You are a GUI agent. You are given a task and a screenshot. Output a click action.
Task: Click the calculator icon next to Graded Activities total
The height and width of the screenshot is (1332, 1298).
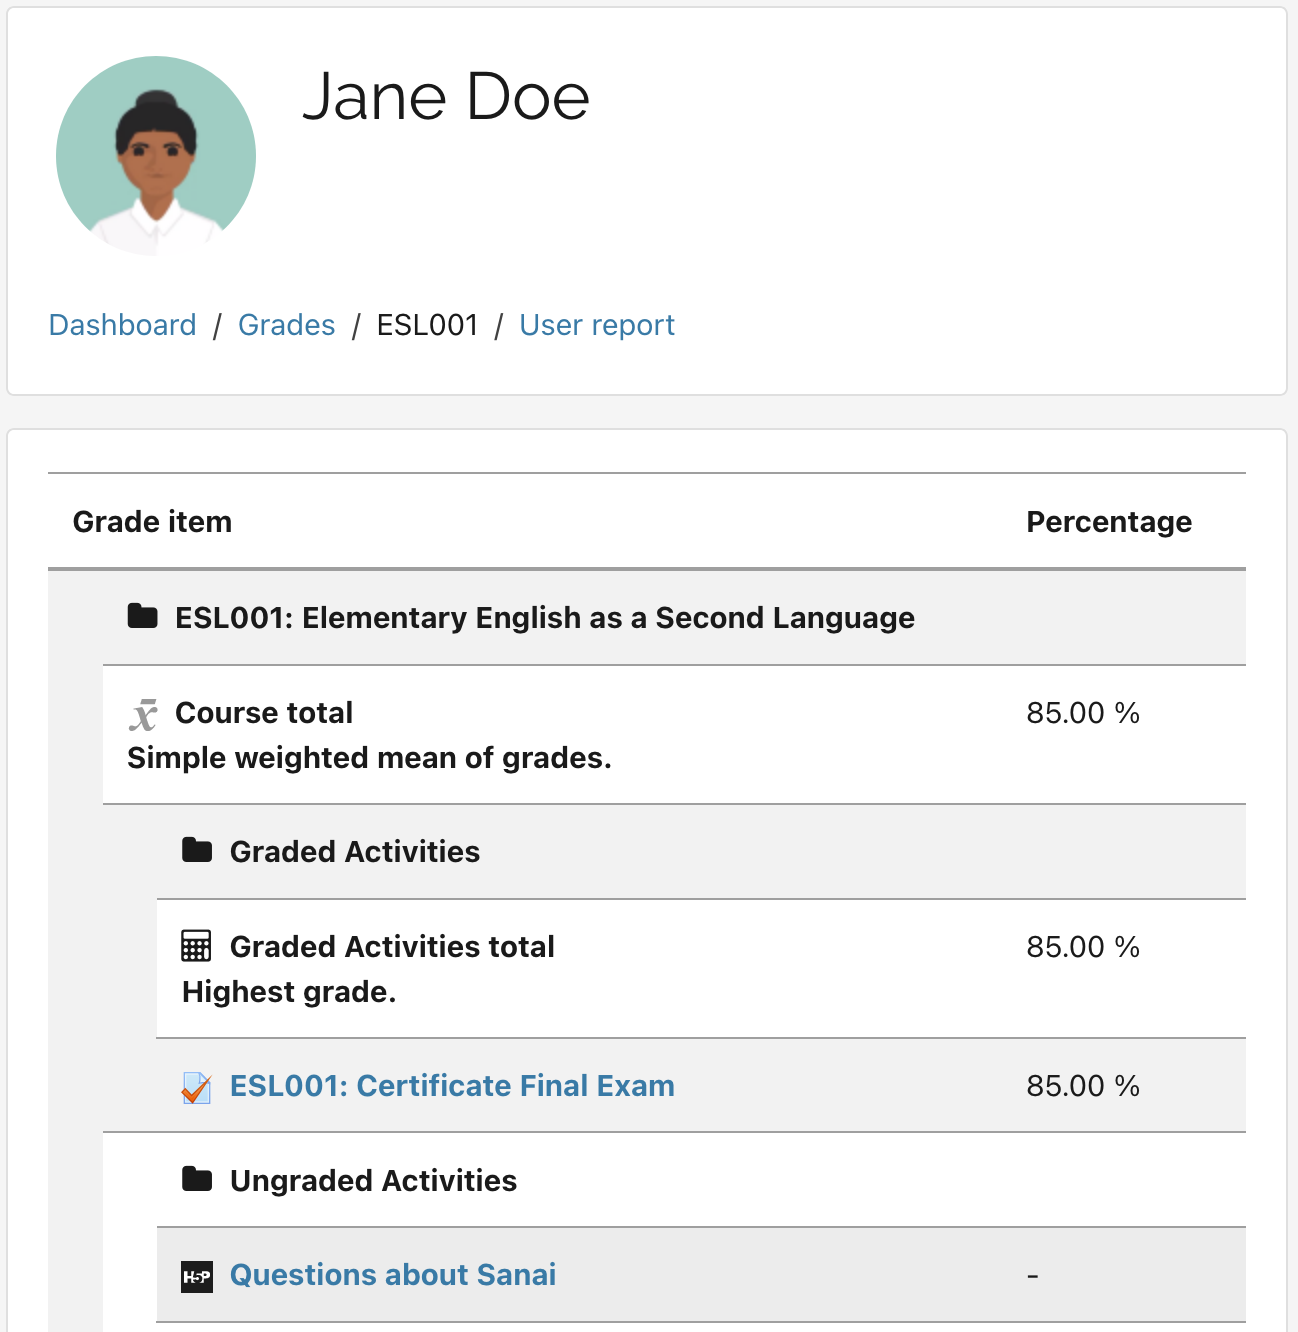(x=196, y=946)
